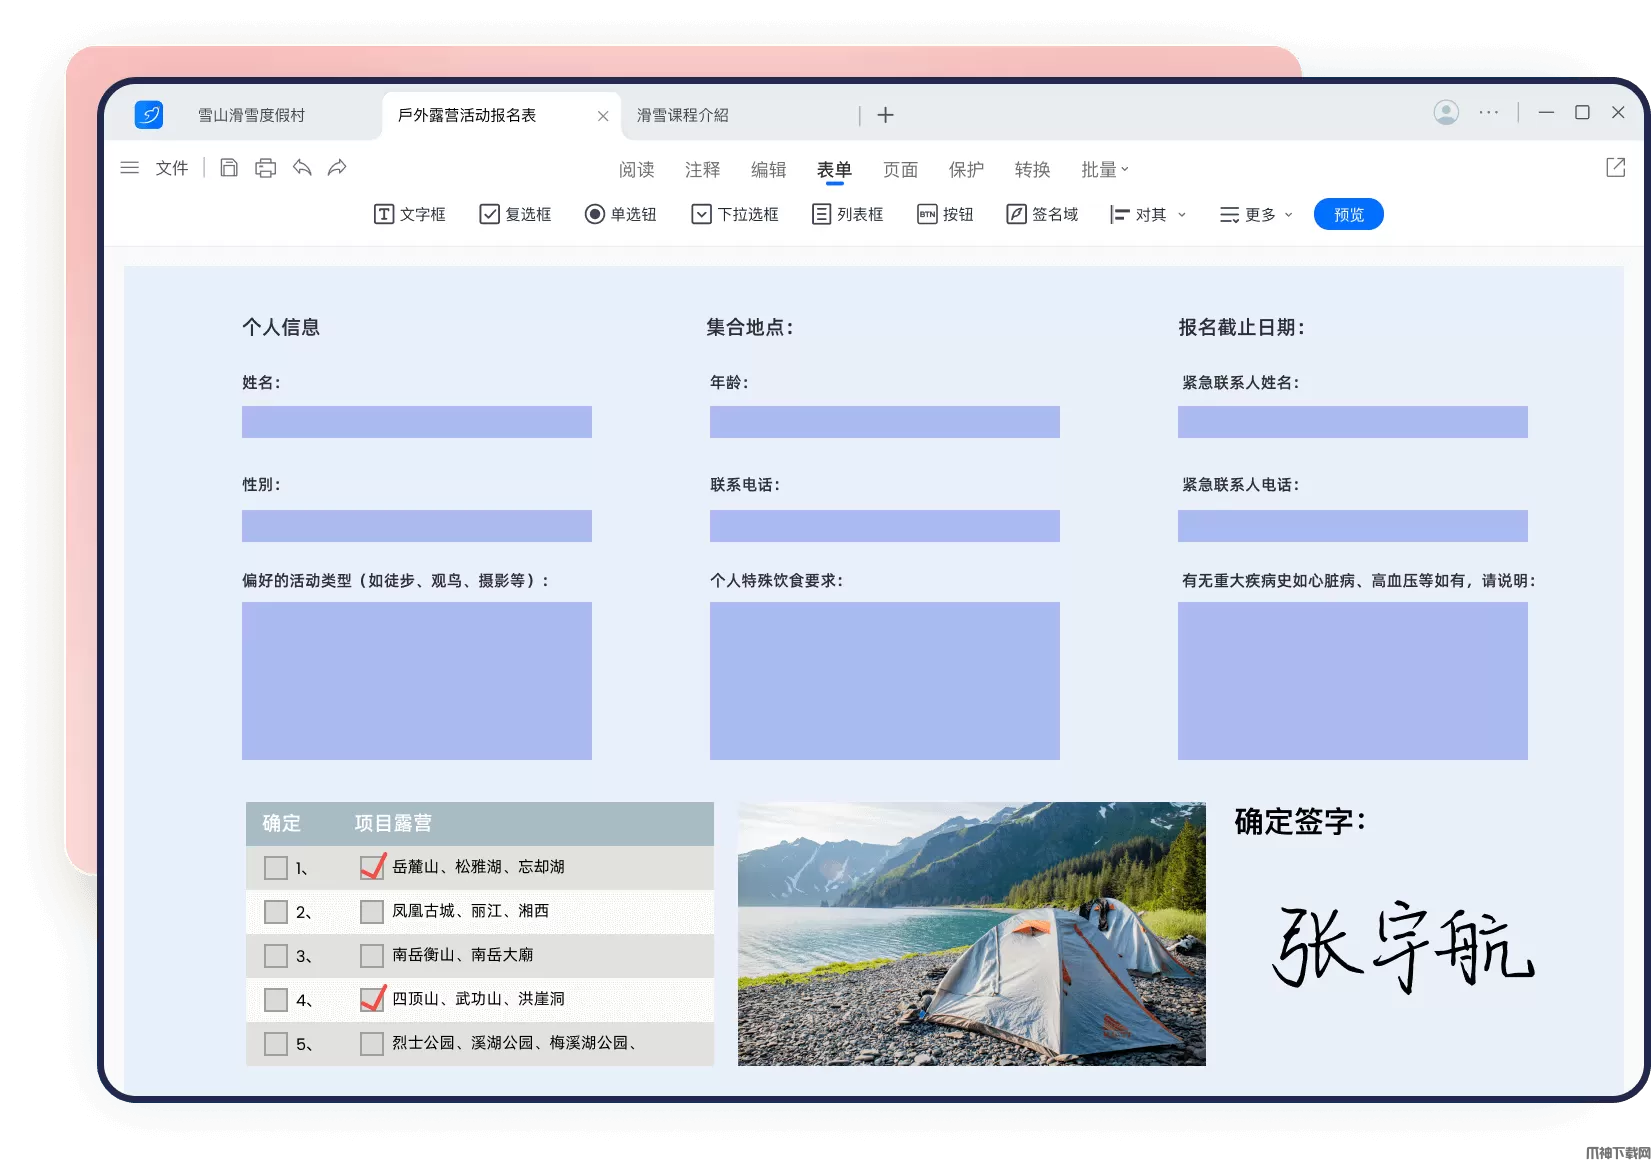Select the 文字框 text field tool
The width and height of the screenshot is (1651, 1160).
click(x=410, y=214)
